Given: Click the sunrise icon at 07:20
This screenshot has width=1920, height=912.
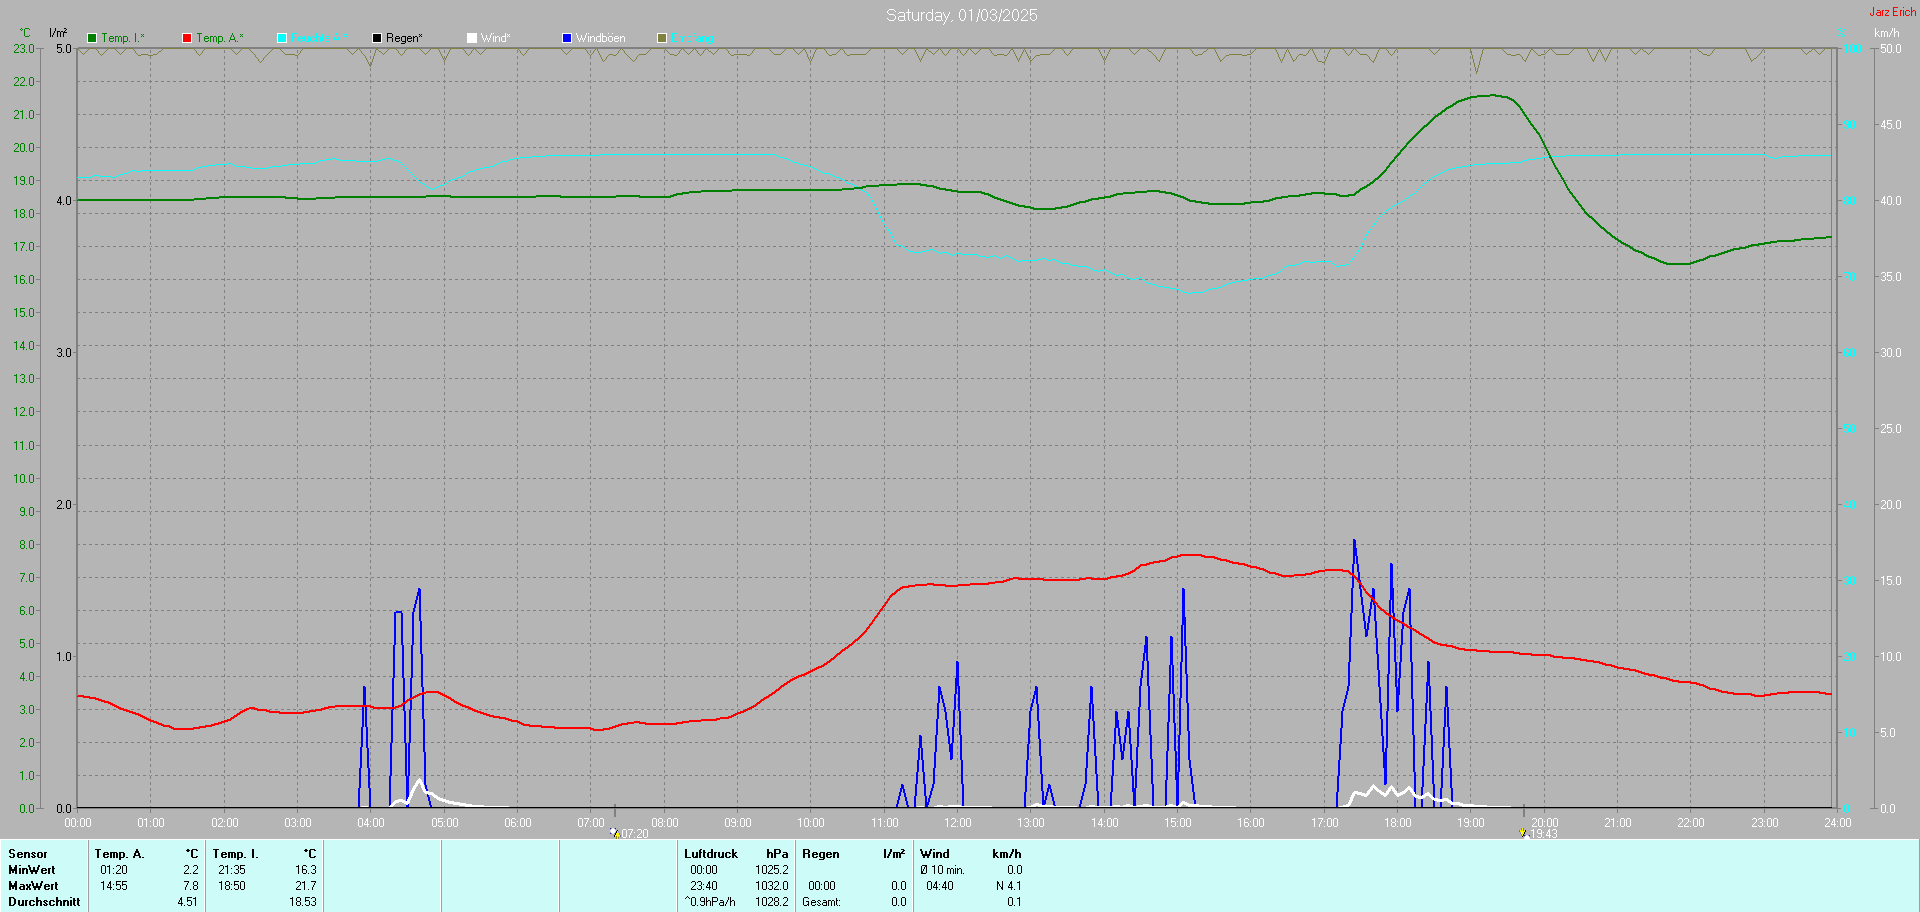Looking at the screenshot, I should [614, 832].
